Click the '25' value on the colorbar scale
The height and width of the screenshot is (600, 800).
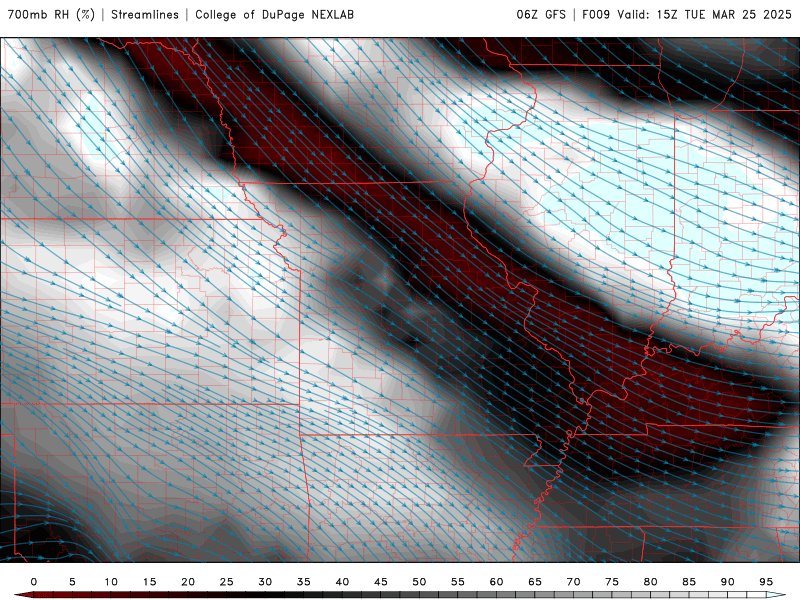[227, 582]
